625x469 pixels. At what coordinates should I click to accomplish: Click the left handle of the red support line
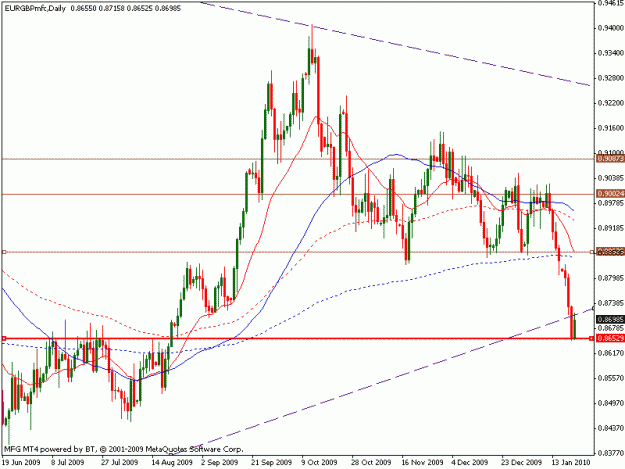click(x=4, y=338)
